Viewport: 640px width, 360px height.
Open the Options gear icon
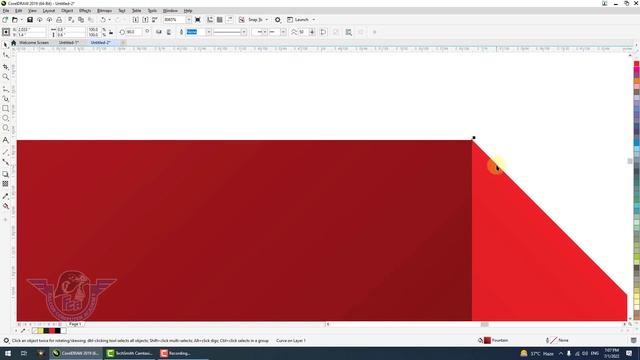pos(278,20)
